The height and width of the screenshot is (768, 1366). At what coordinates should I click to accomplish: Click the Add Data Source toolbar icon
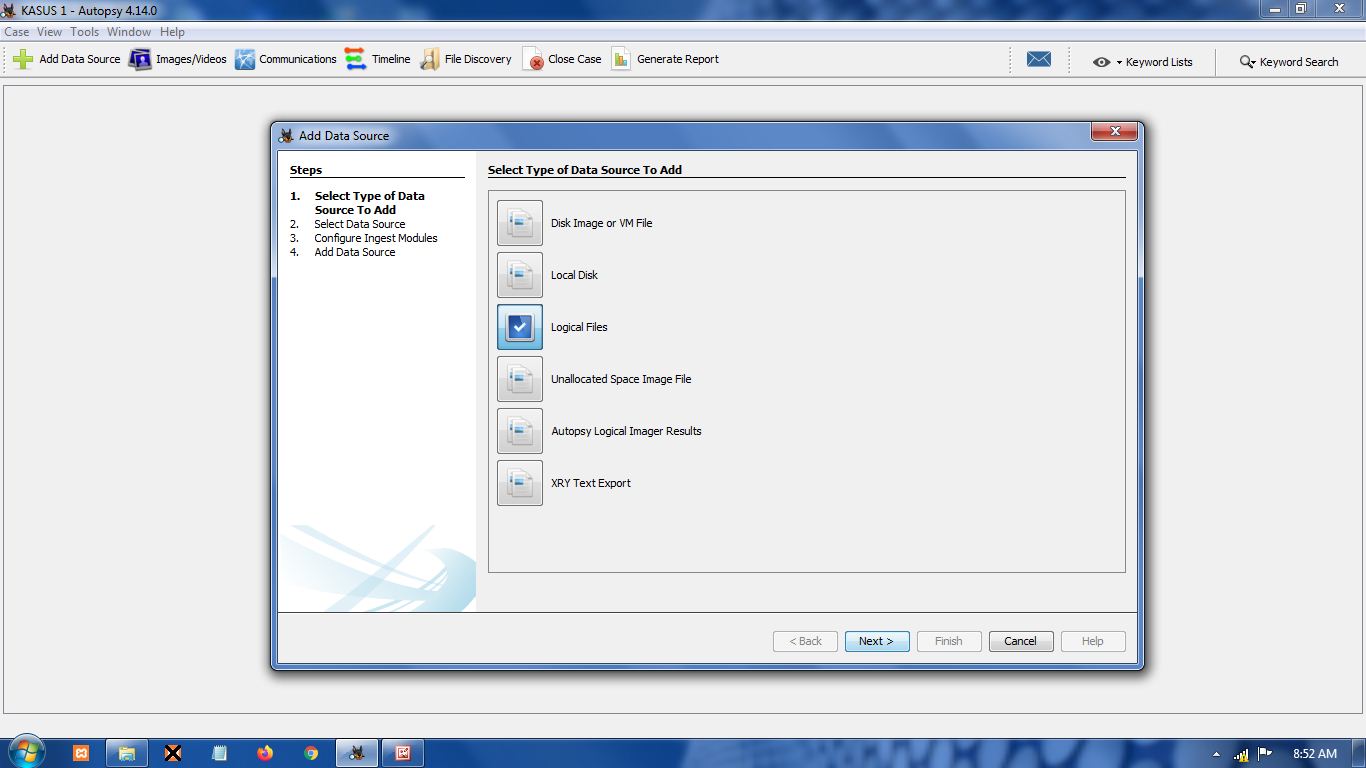tap(24, 59)
